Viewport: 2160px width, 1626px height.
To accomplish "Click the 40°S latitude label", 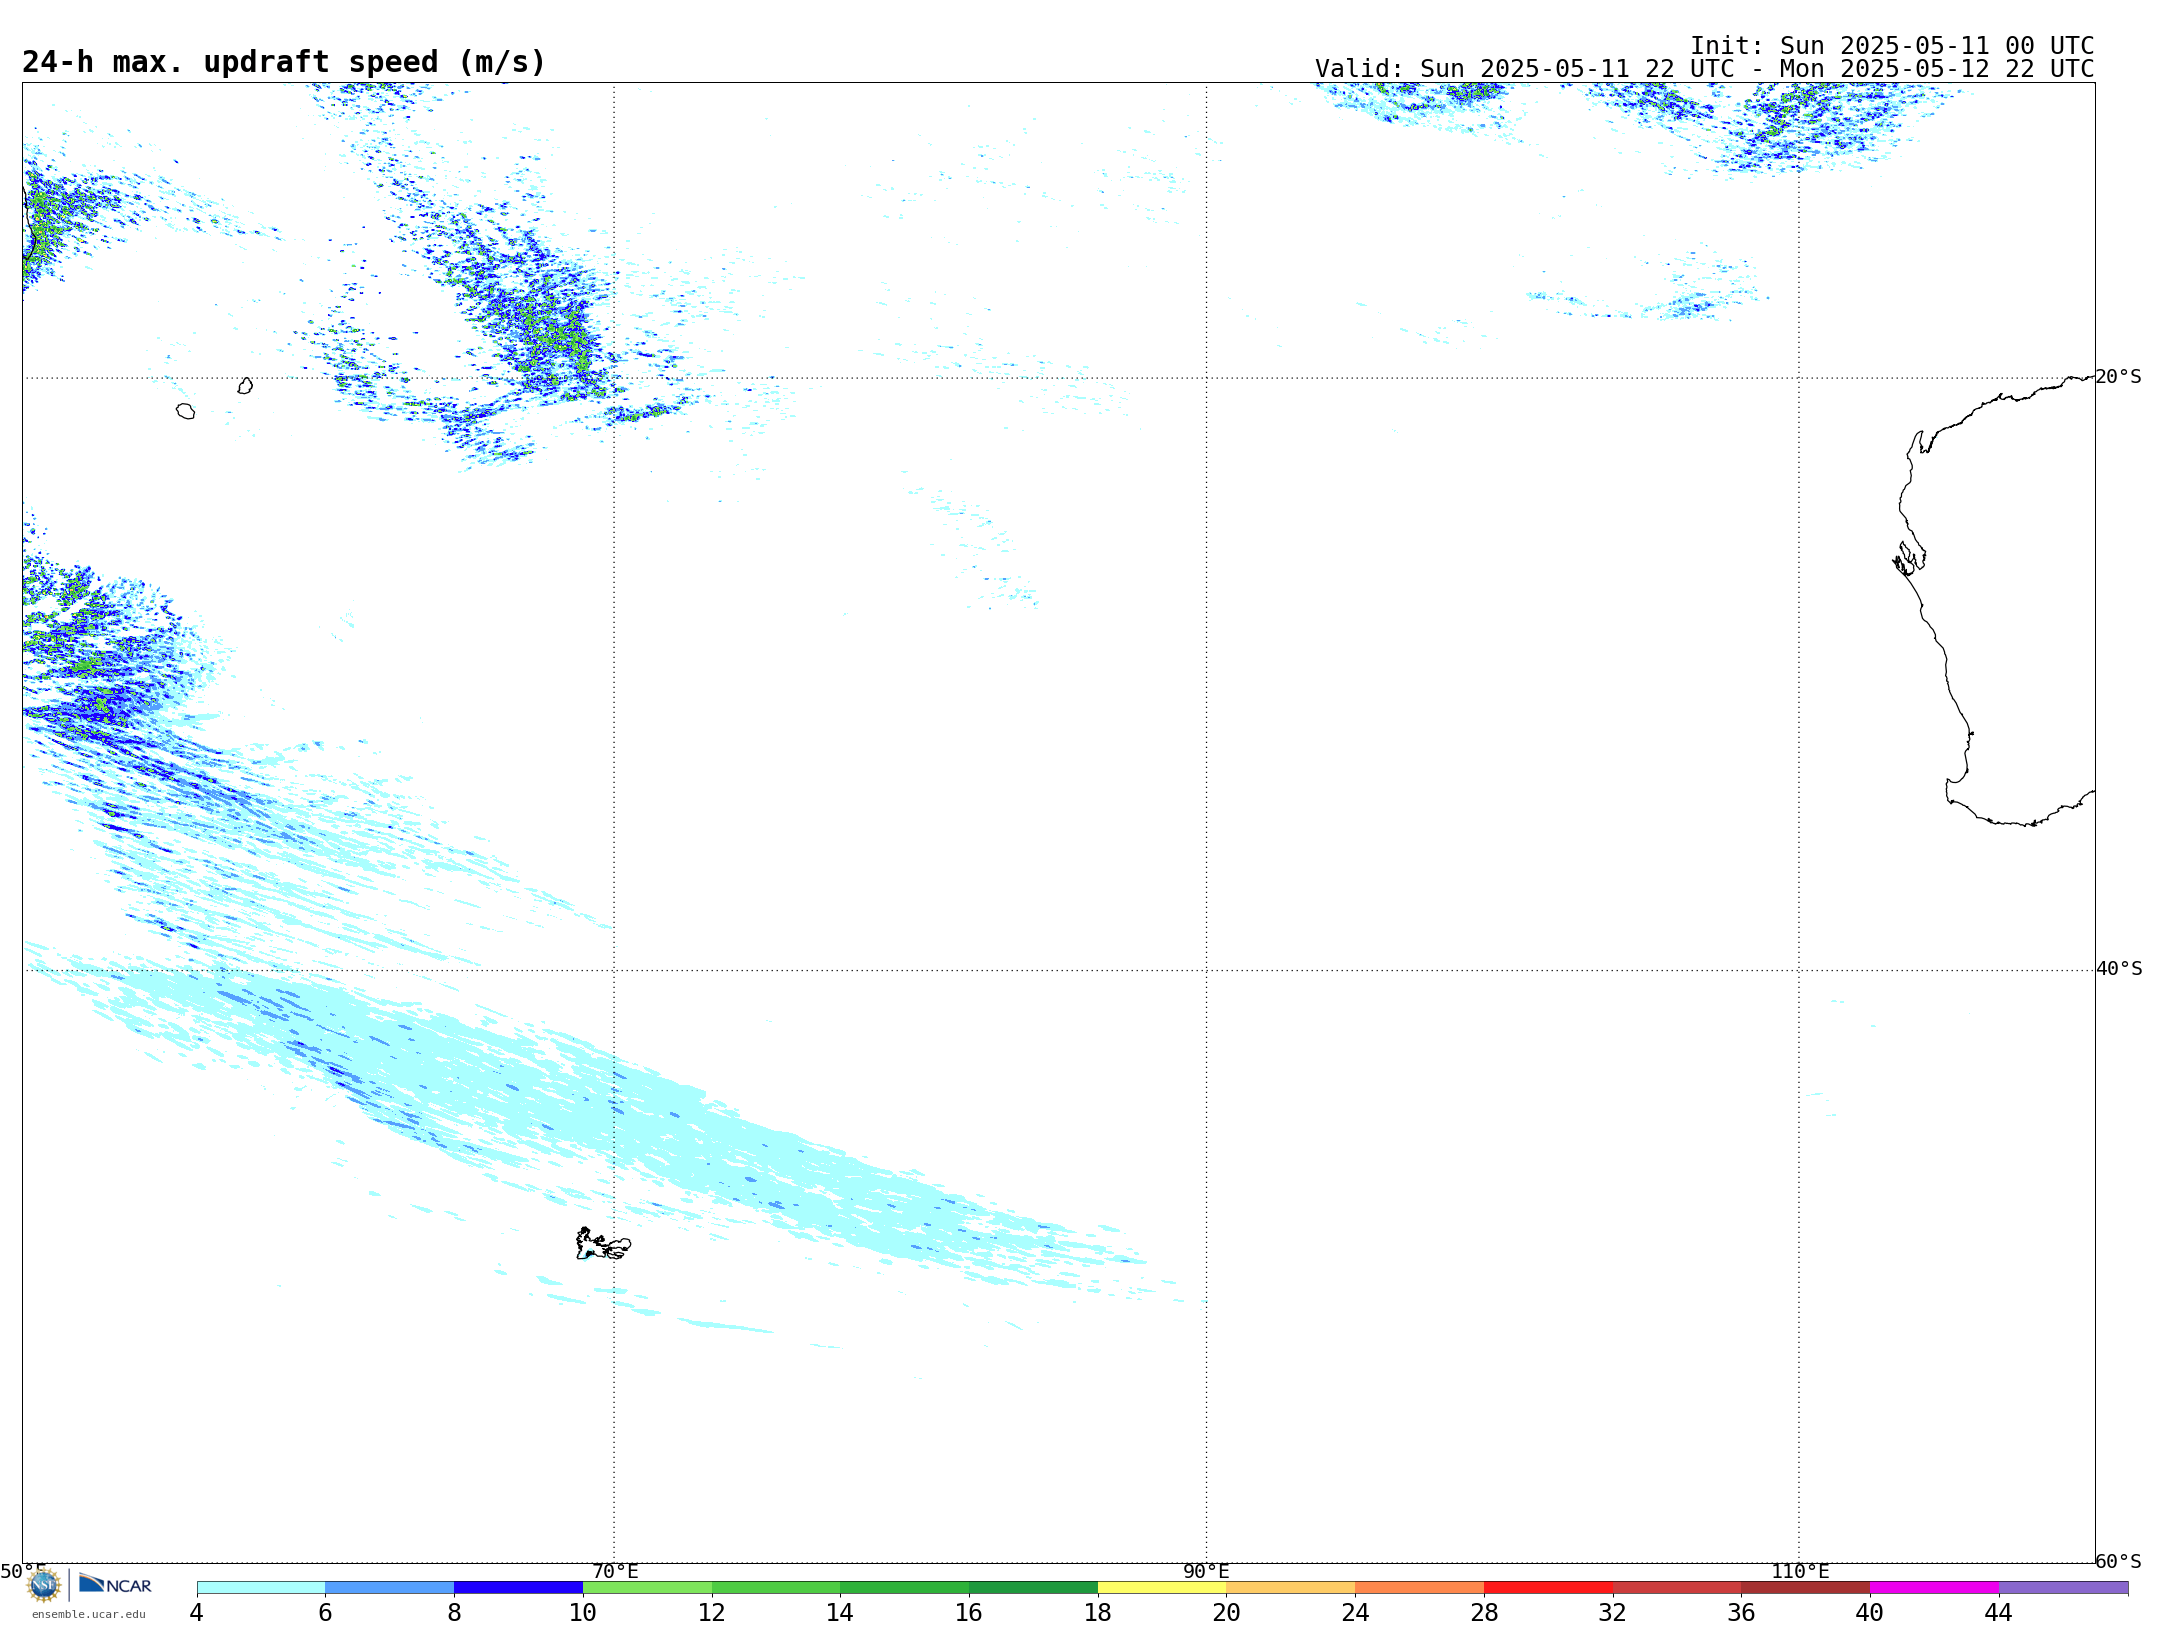I will 2119,969.
